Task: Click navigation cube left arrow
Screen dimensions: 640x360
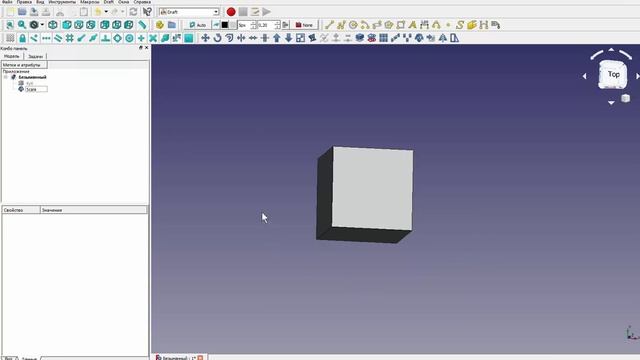Action: pos(584,76)
